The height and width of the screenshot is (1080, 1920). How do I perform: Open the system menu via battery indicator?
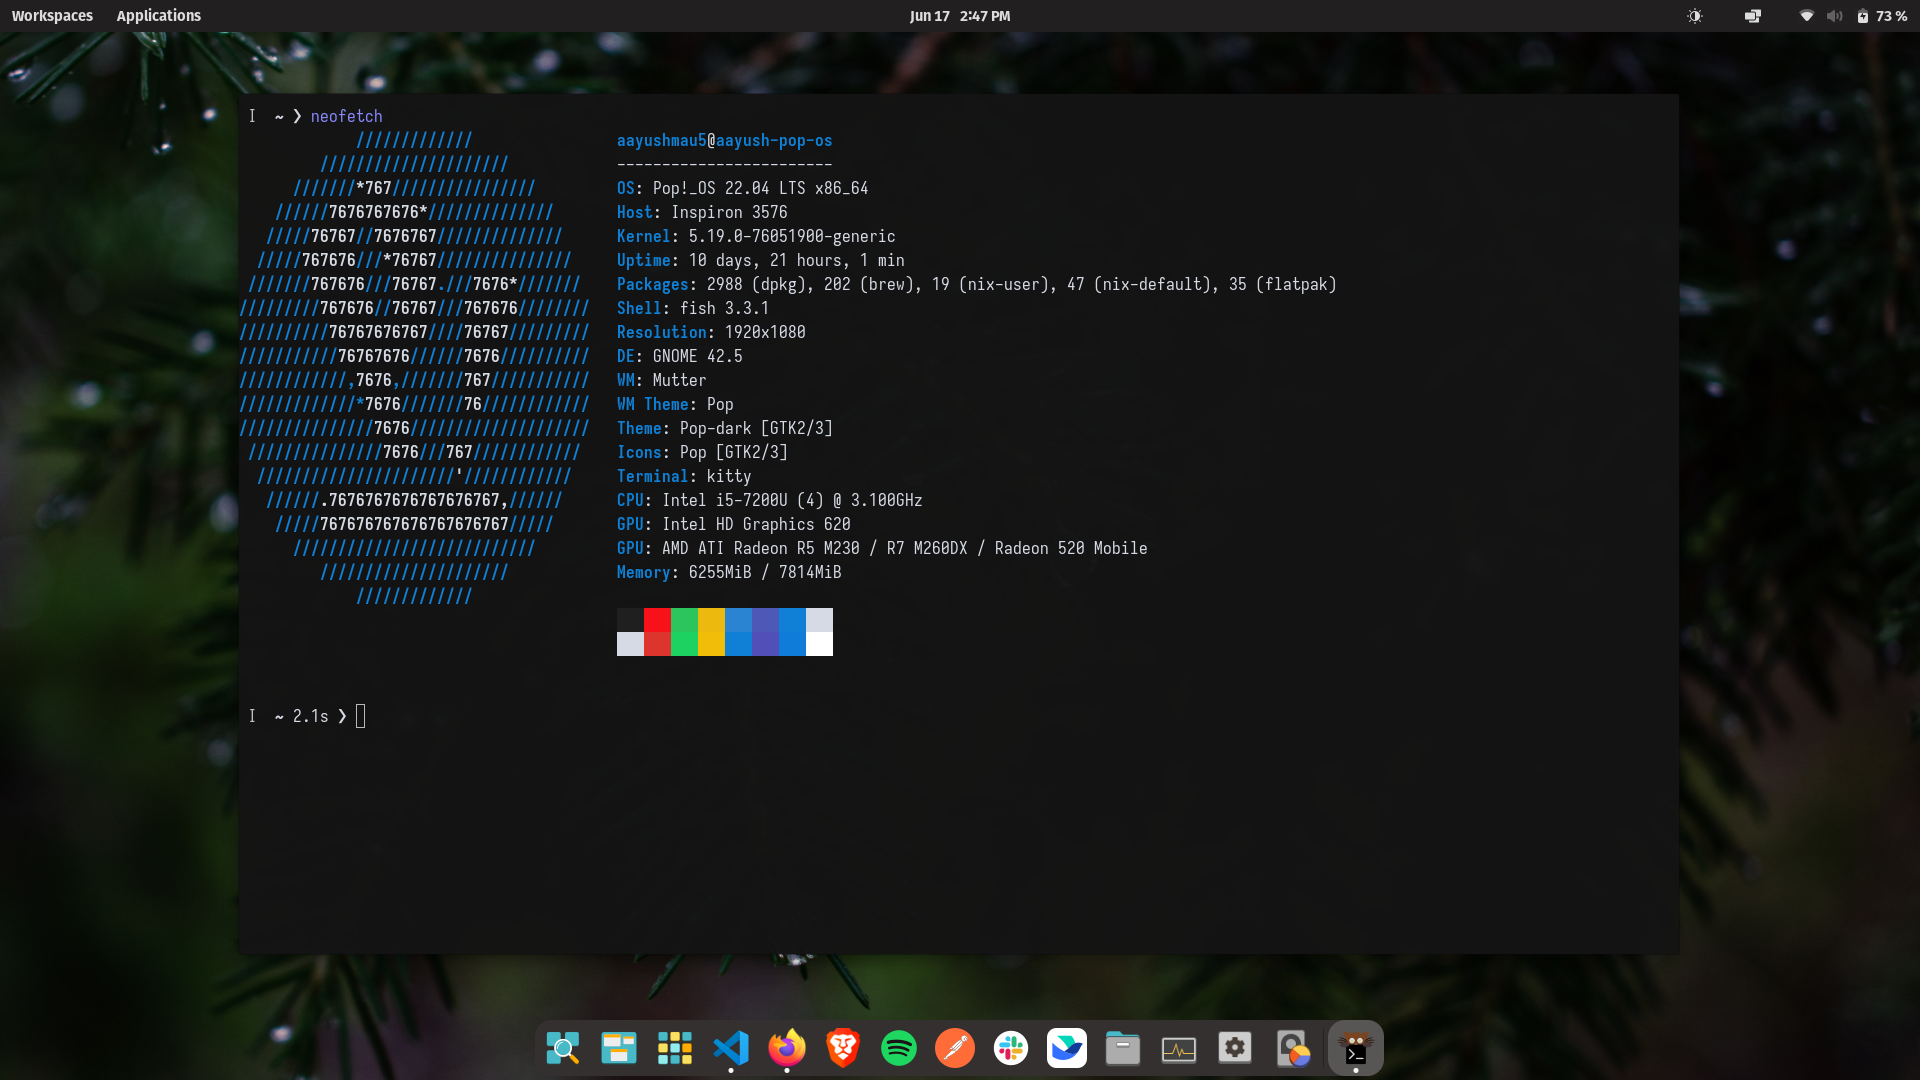click(x=1862, y=16)
